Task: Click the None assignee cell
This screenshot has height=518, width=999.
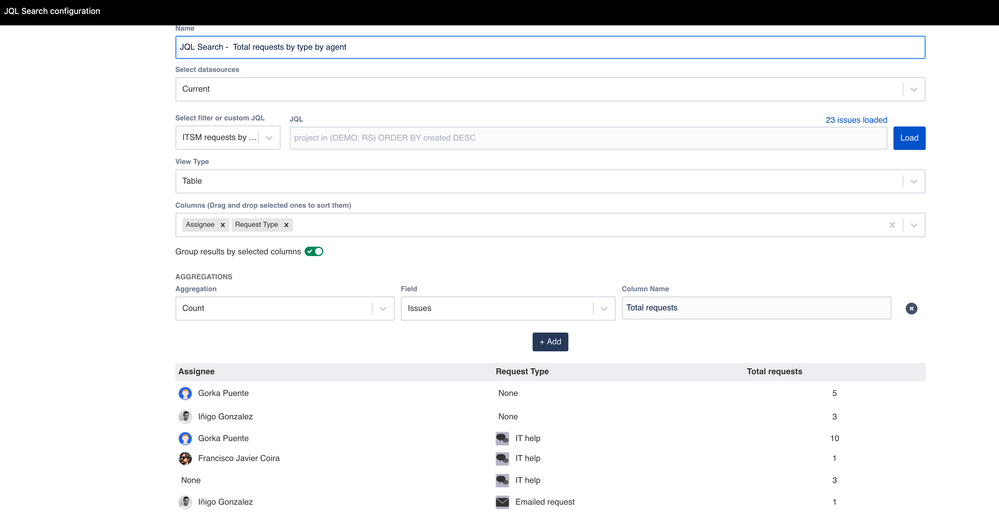Action: point(190,480)
